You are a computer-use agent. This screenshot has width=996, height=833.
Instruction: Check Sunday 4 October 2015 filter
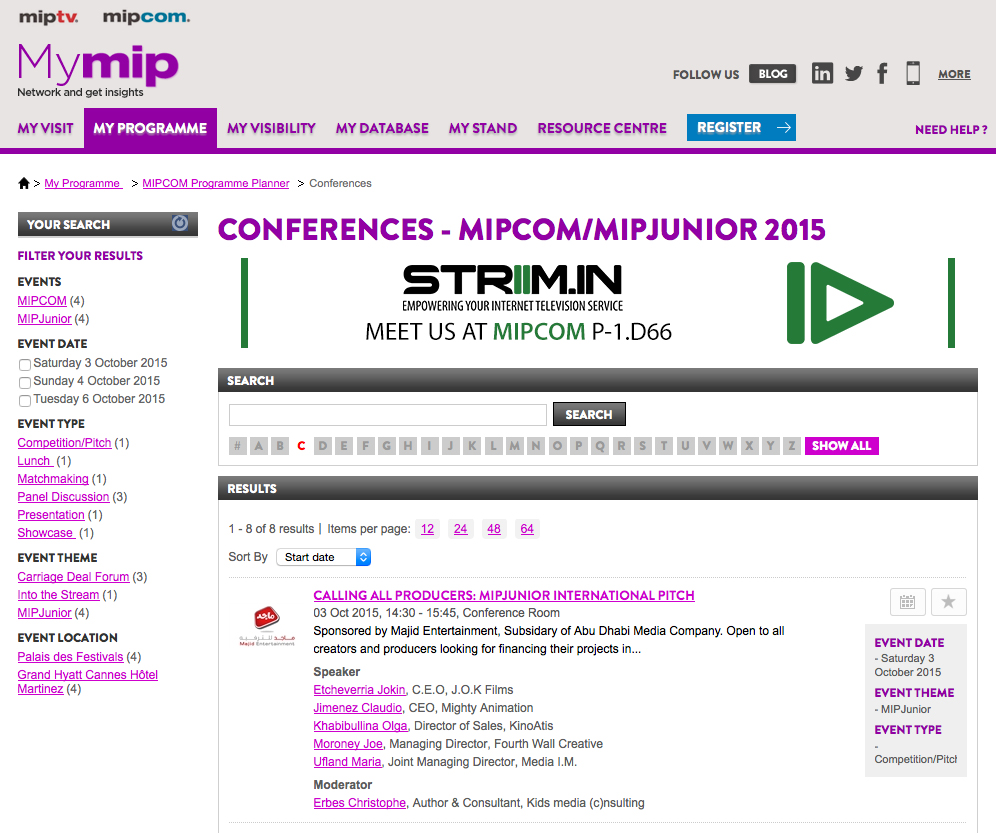pyautogui.click(x=25, y=383)
